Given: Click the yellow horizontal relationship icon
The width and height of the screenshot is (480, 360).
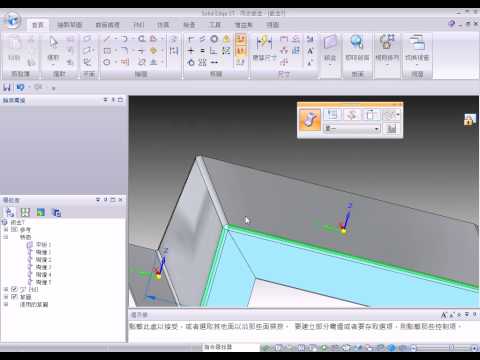Looking at the screenshot, I should tap(226, 39).
